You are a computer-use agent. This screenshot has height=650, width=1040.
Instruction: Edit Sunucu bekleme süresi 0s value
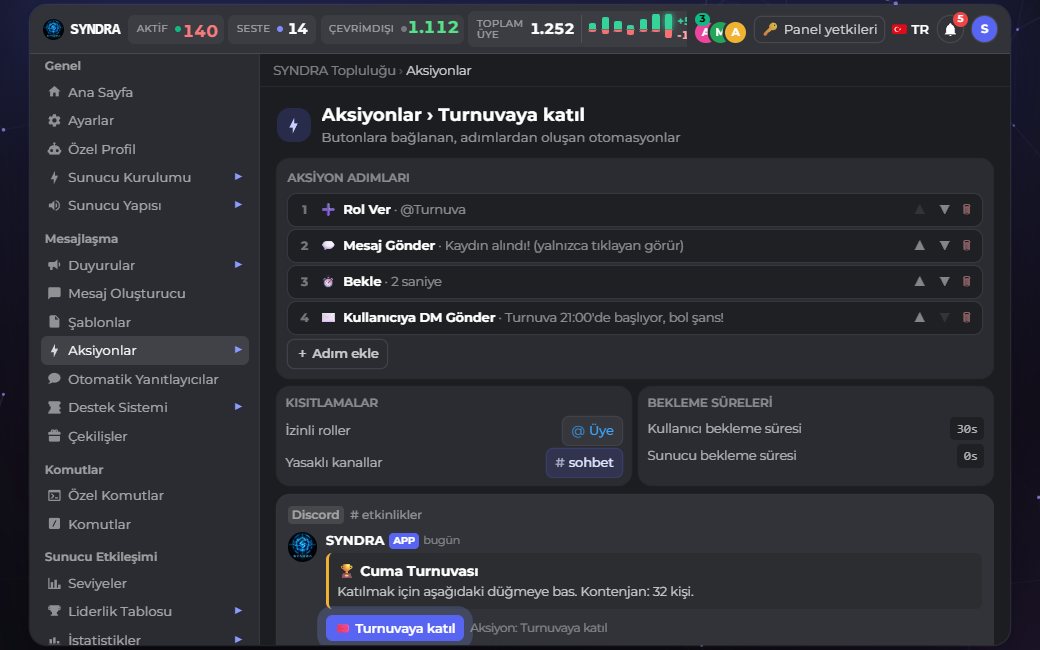pyautogui.click(x=970, y=456)
